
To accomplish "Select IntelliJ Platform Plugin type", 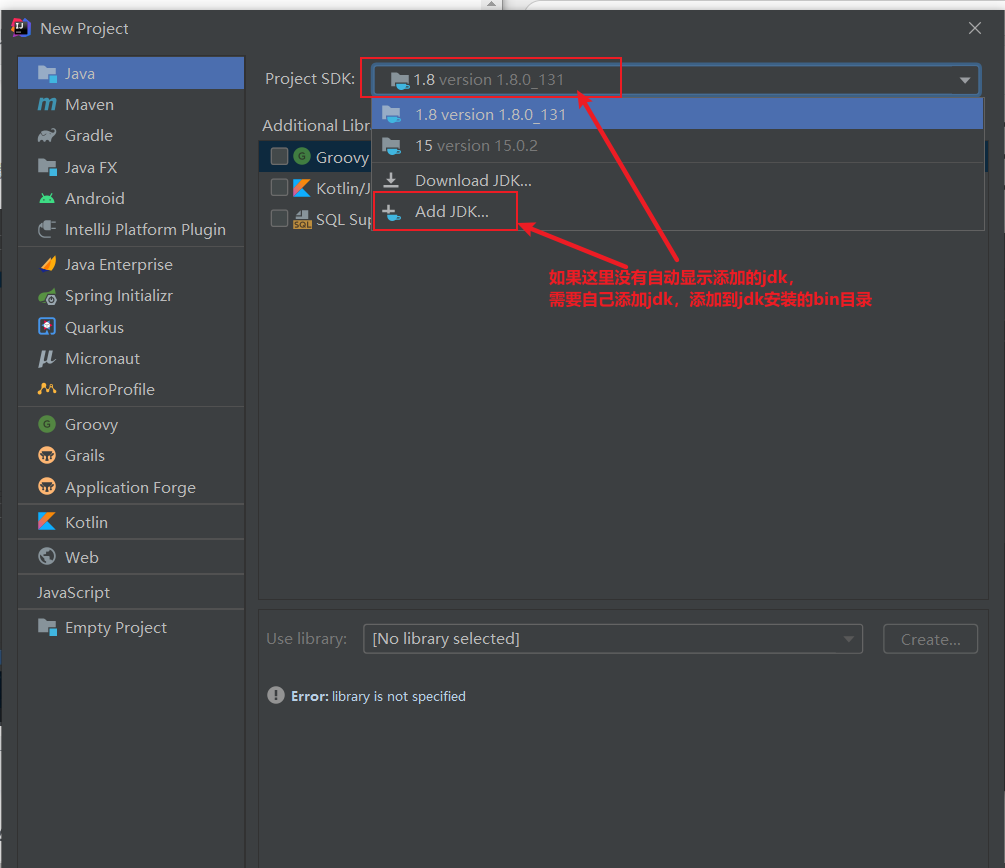I will pos(131,229).
